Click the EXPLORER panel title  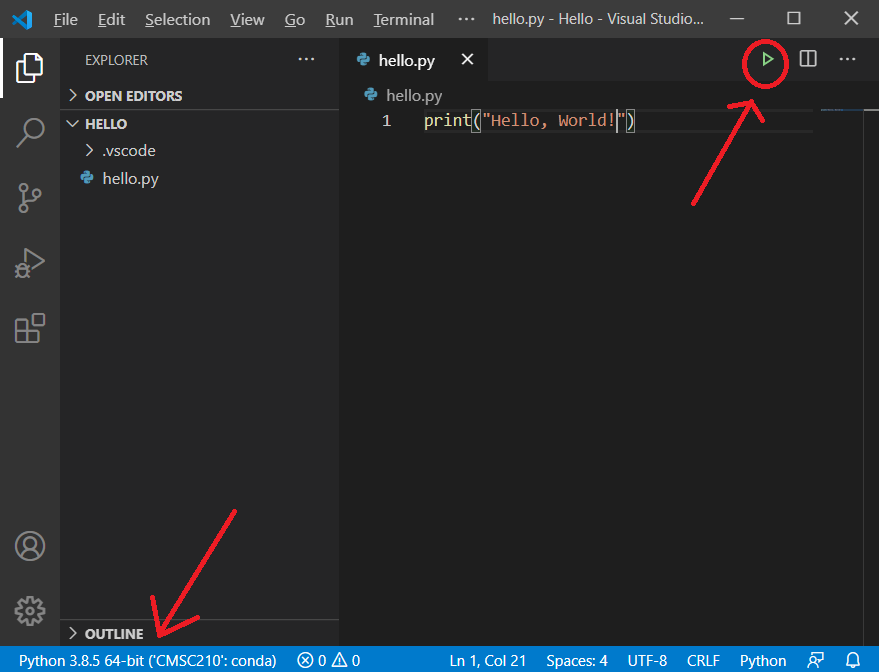click(116, 60)
